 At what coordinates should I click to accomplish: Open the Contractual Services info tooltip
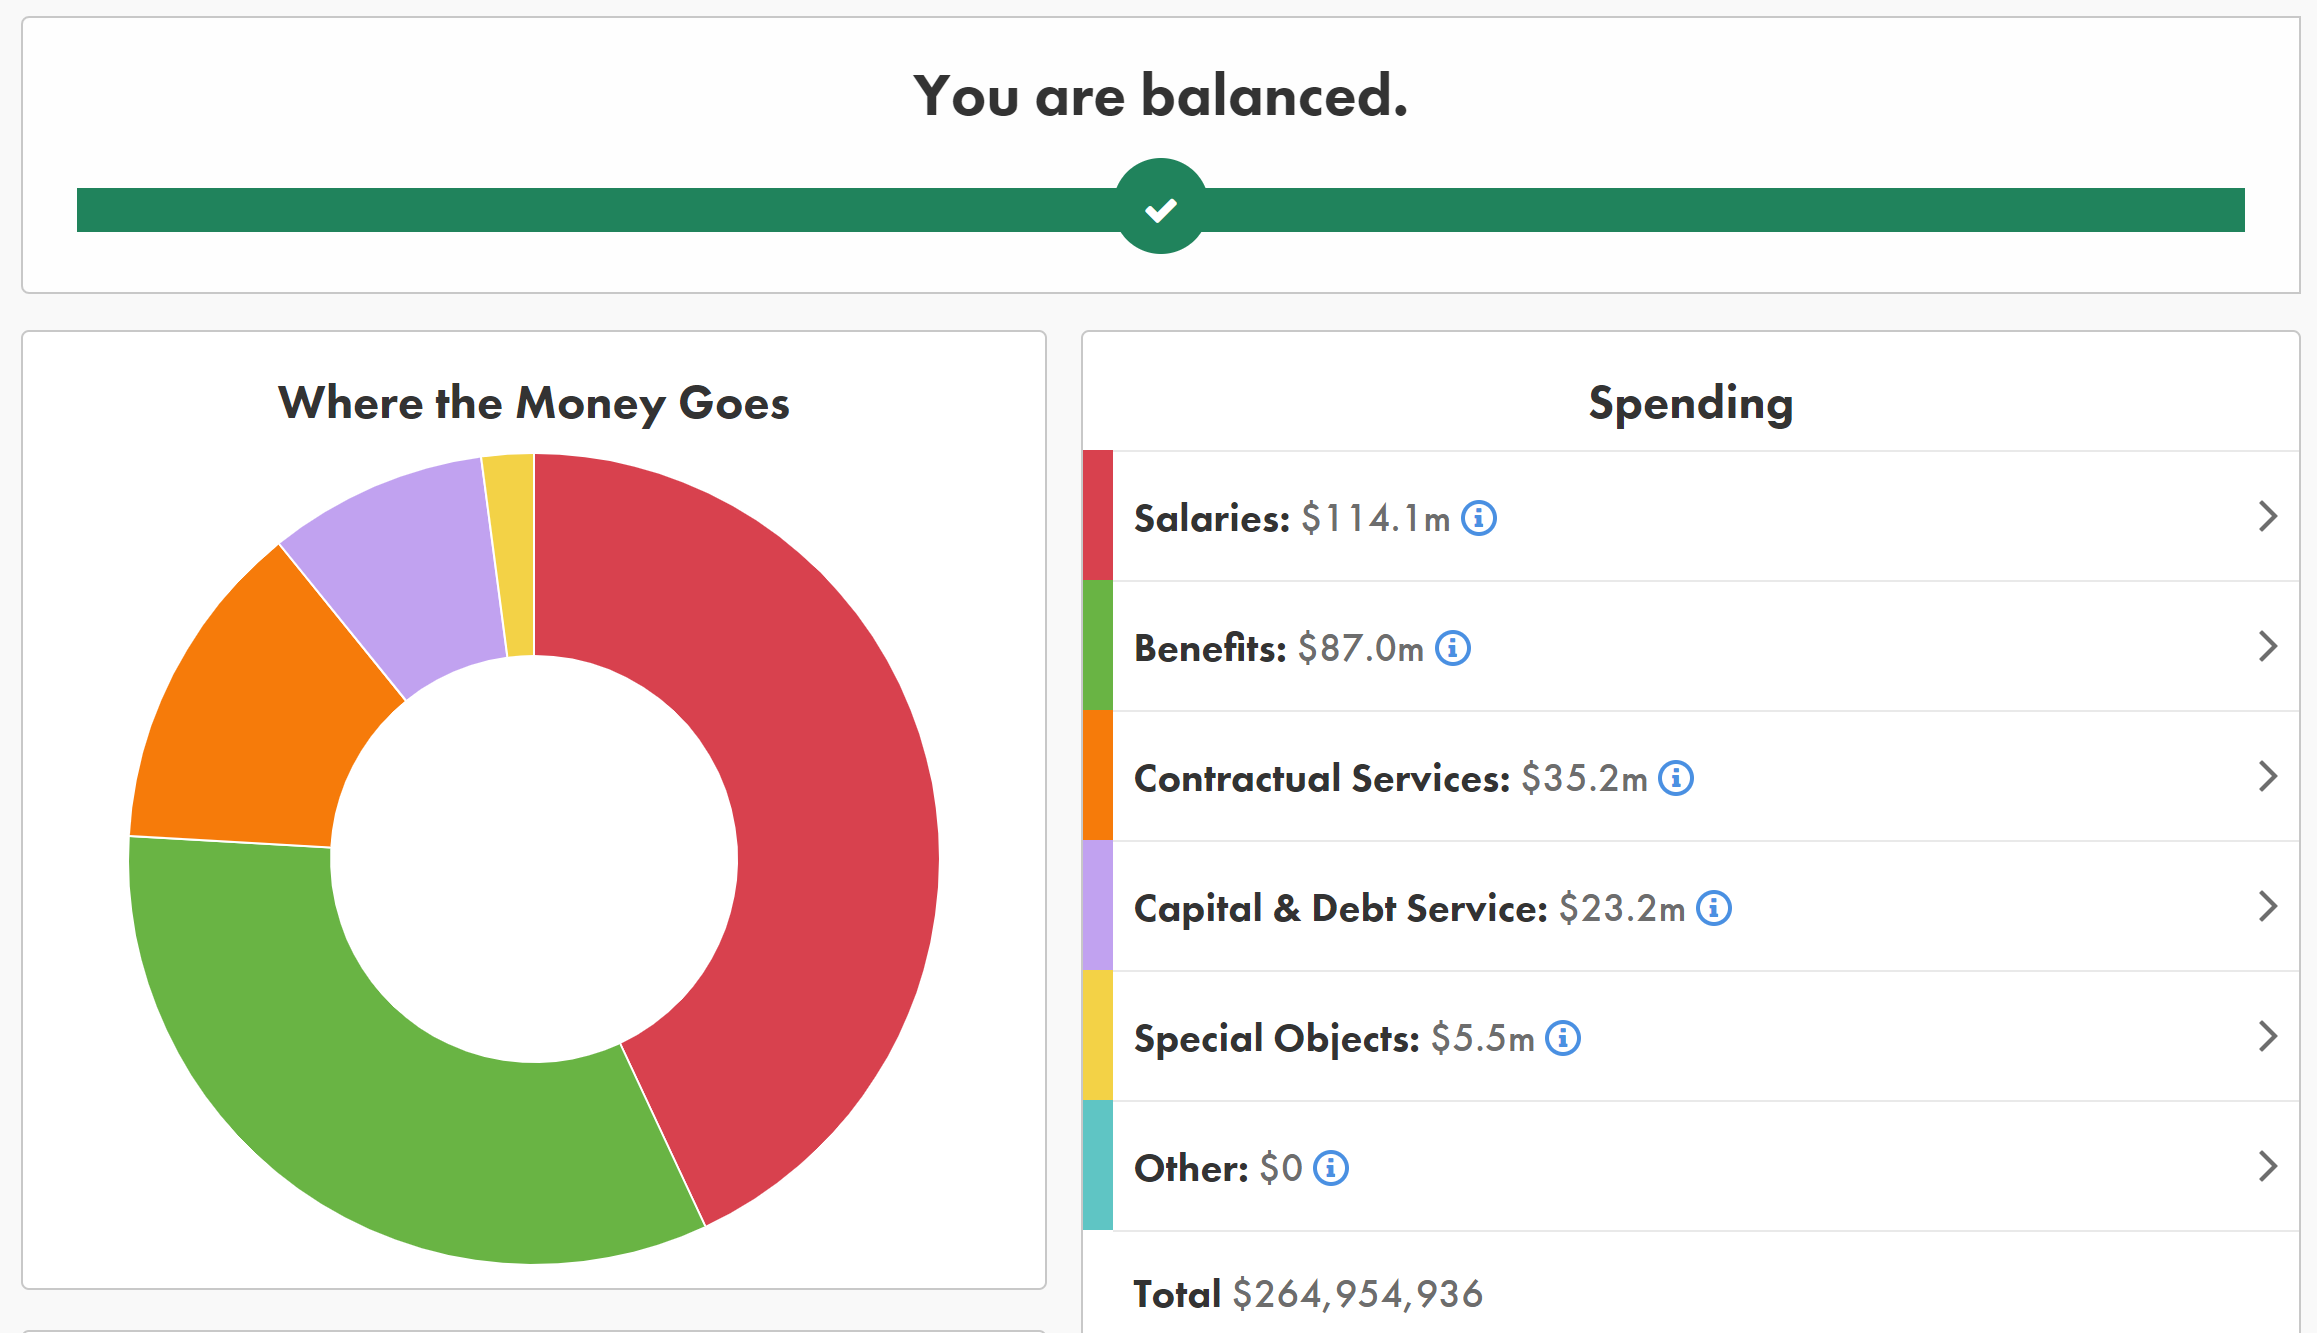(x=1677, y=778)
